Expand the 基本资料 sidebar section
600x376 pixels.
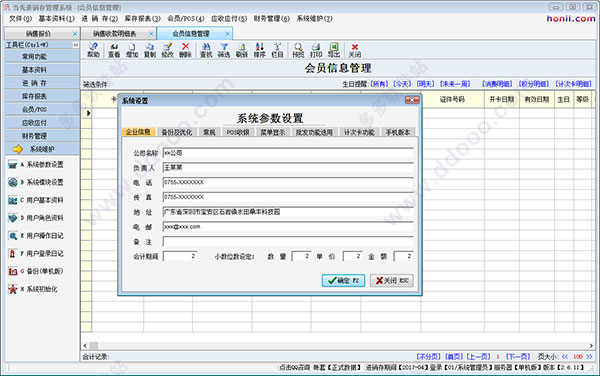(x=42, y=70)
